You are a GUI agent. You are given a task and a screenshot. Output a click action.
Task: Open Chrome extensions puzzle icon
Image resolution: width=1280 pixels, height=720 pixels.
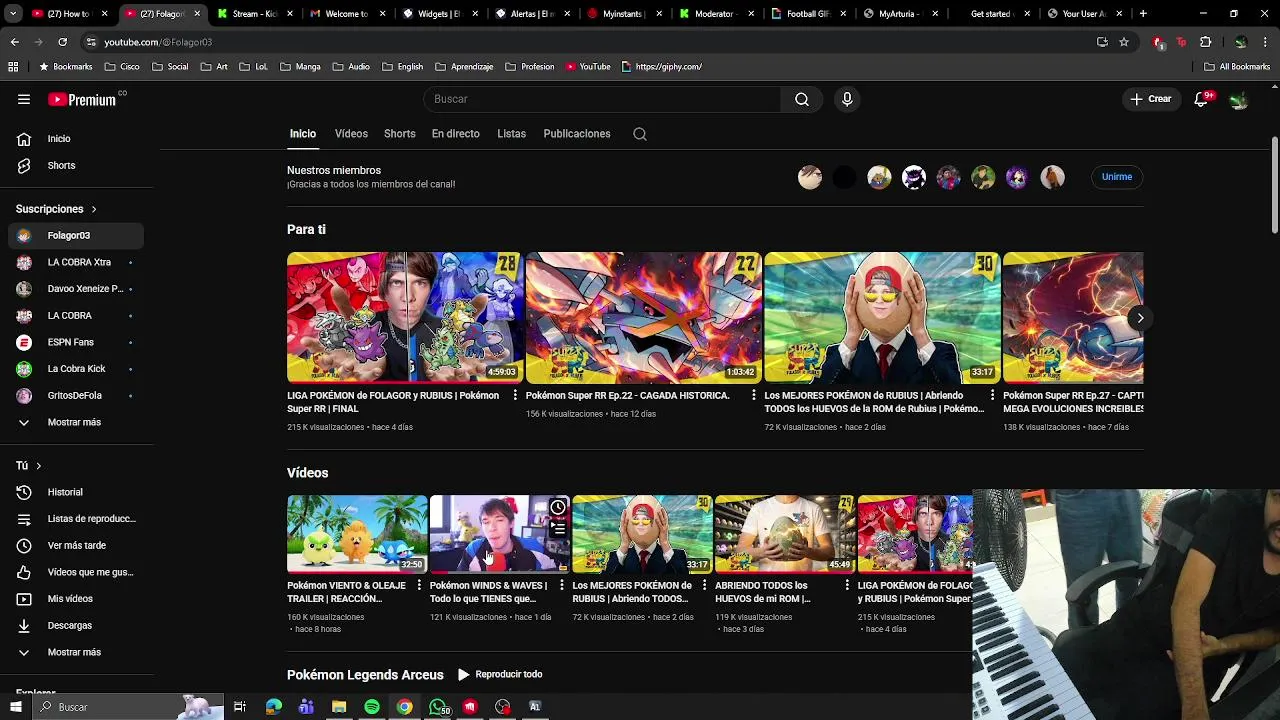point(1205,42)
